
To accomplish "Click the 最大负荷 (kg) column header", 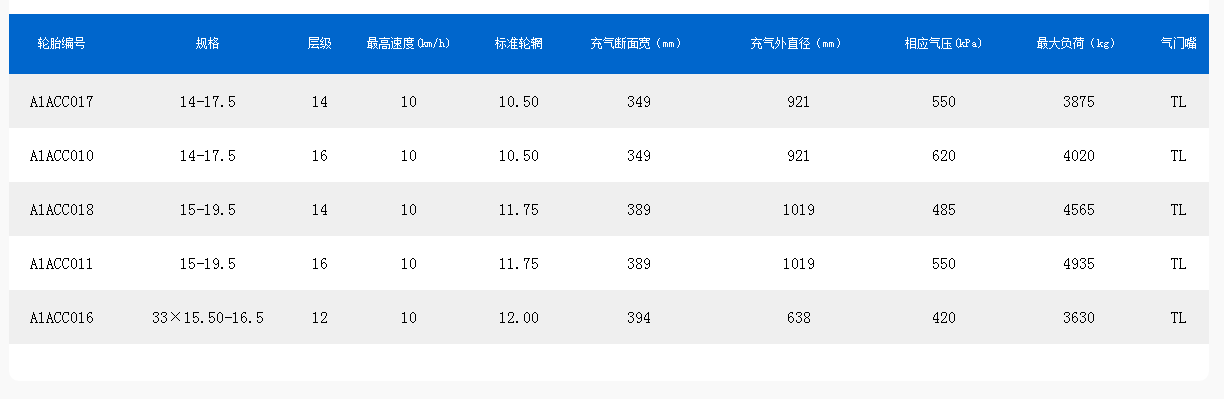I will pyautogui.click(x=1078, y=44).
